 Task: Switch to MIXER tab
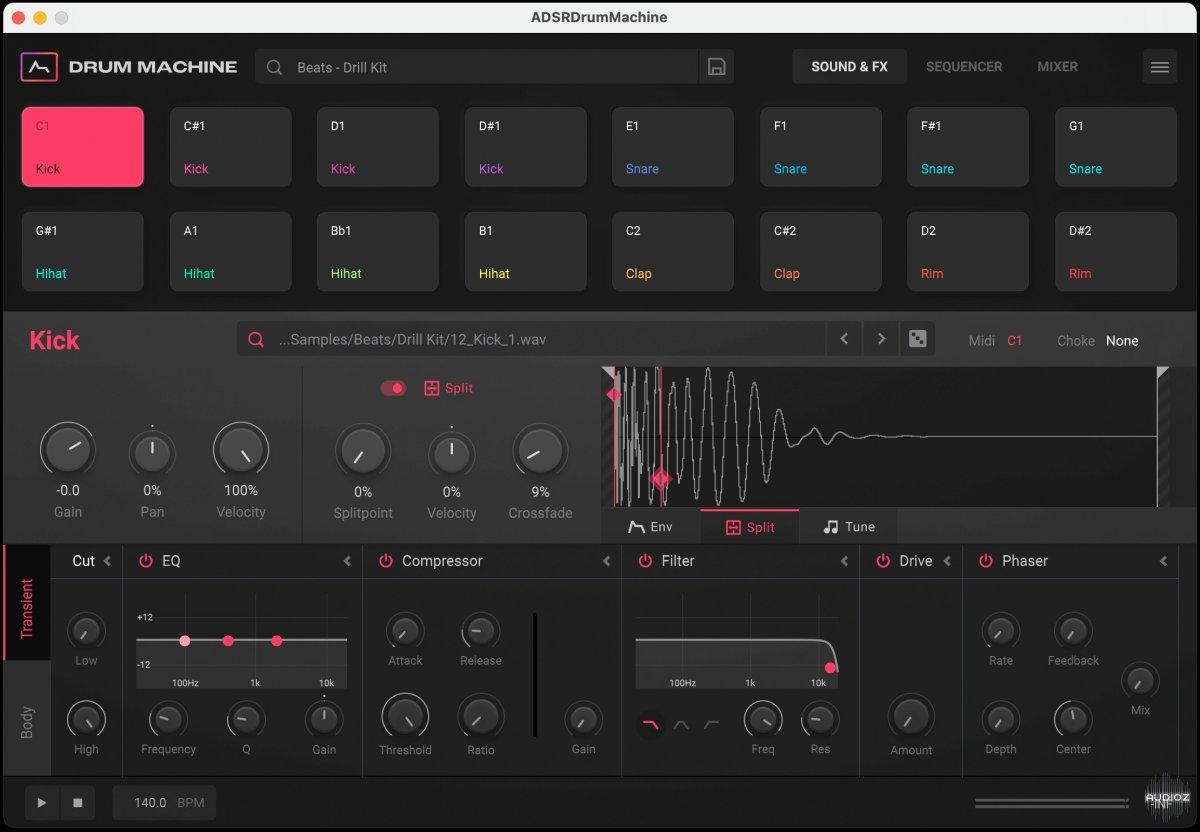coord(1057,67)
